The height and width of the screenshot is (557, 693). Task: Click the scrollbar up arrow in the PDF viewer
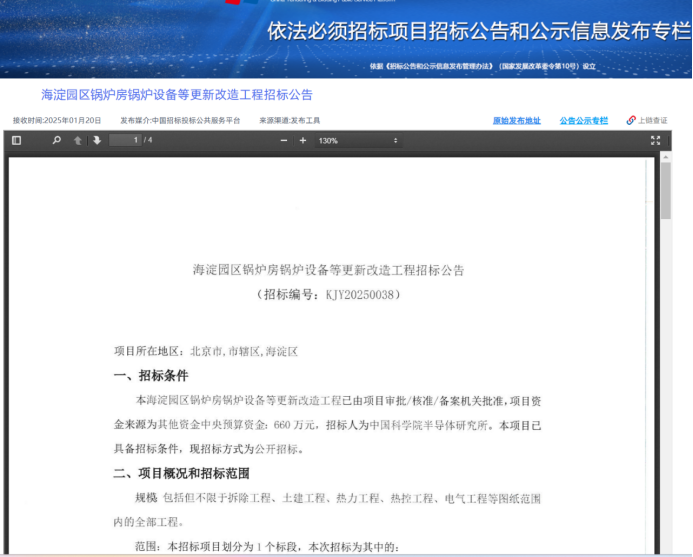coord(665,157)
